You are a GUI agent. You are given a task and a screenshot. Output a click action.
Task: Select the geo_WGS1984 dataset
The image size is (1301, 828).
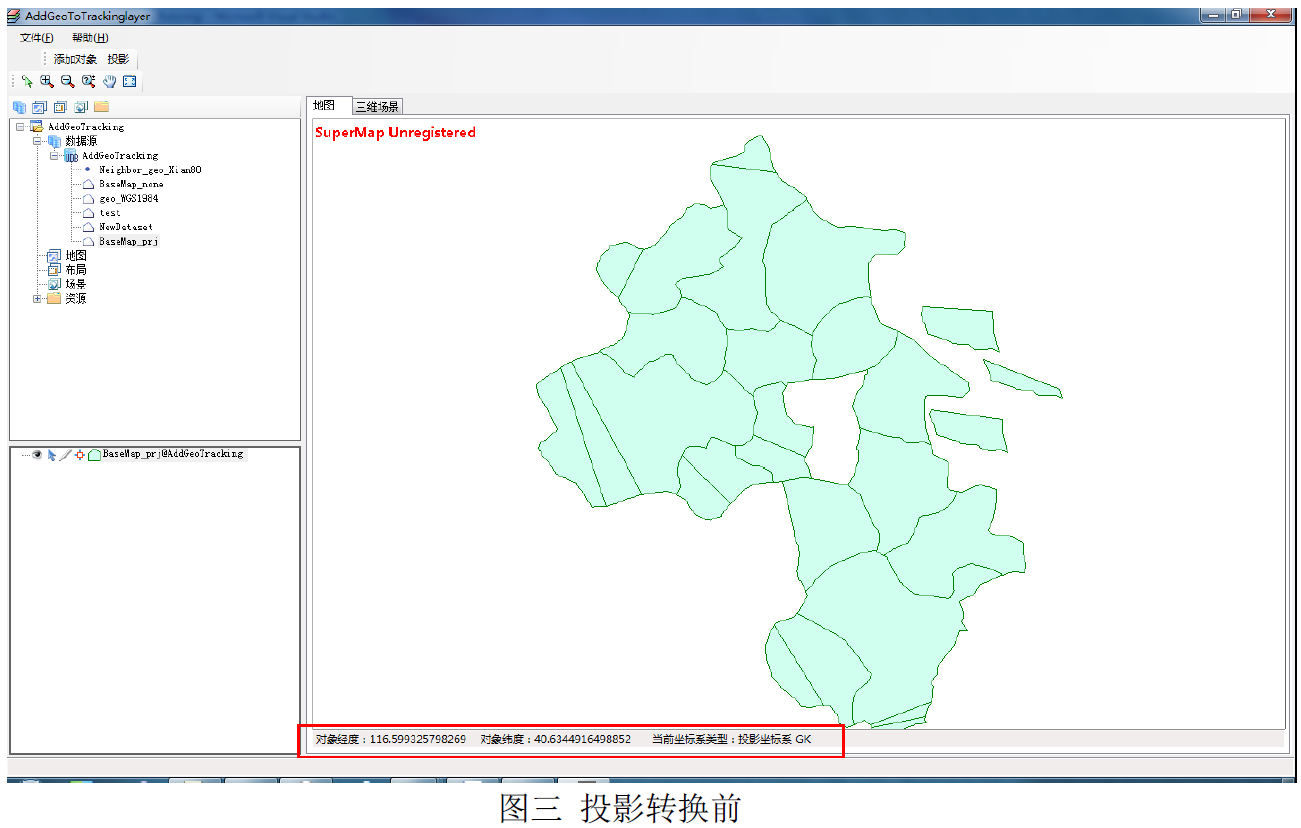[x=128, y=199]
